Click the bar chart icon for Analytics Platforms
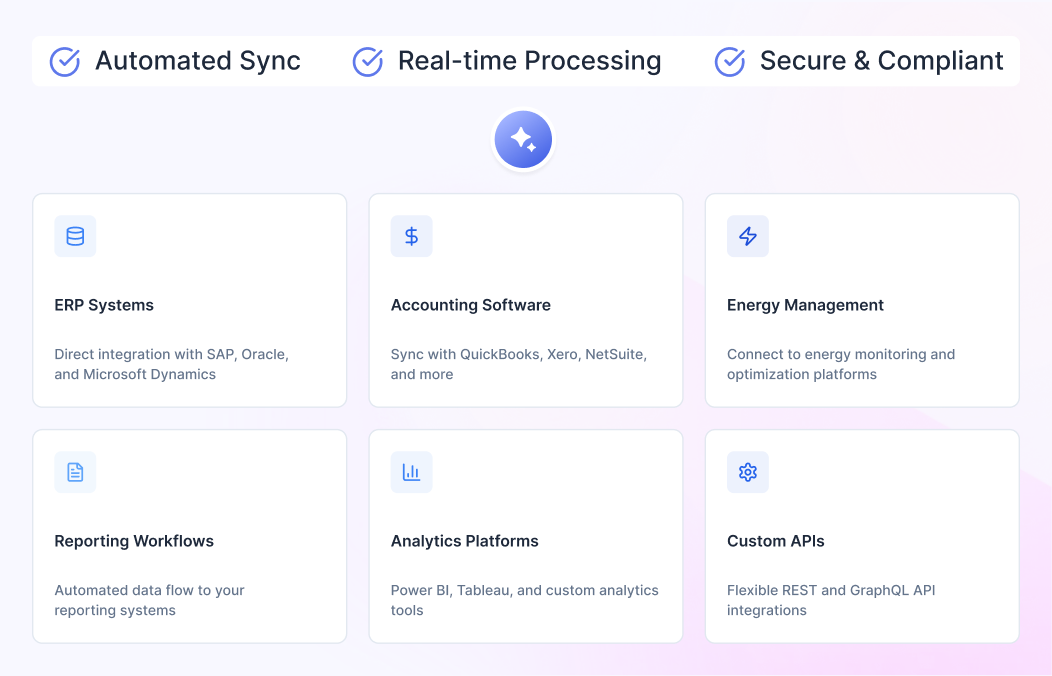The height and width of the screenshot is (676, 1052). (x=411, y=472)
